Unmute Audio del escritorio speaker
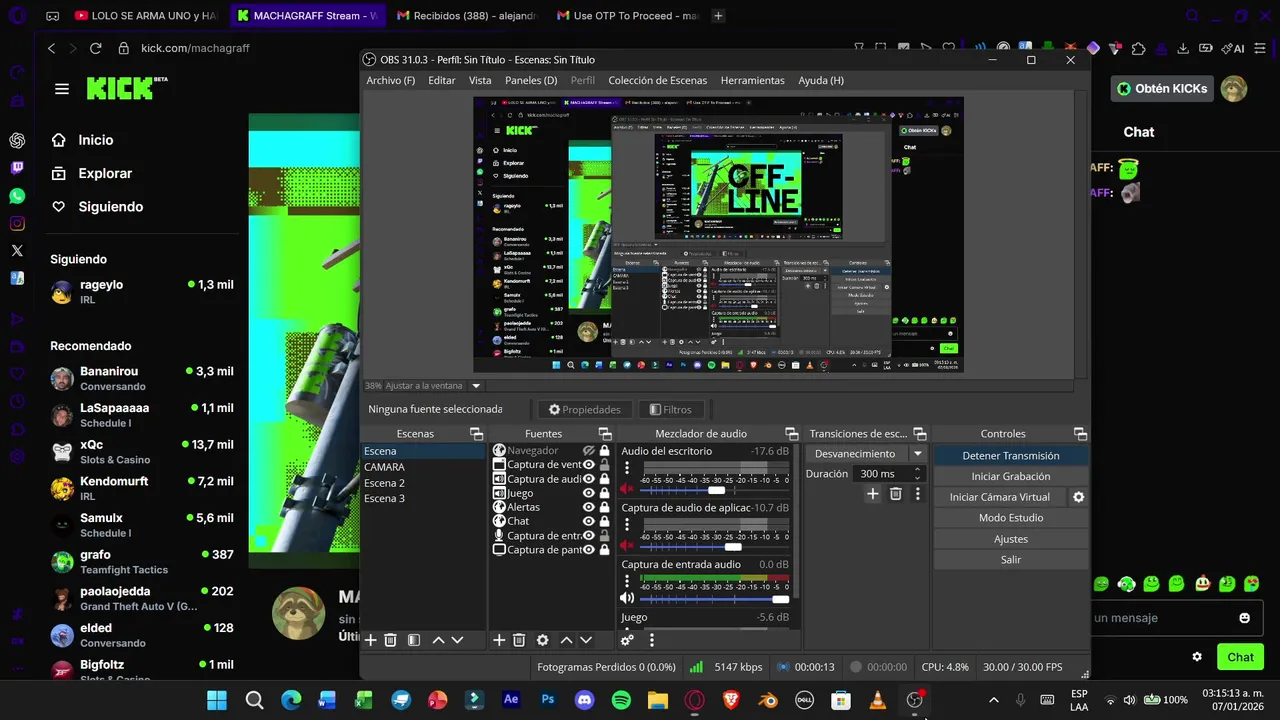The height and width of the screenshot is (720, 1280). (627, 489)
